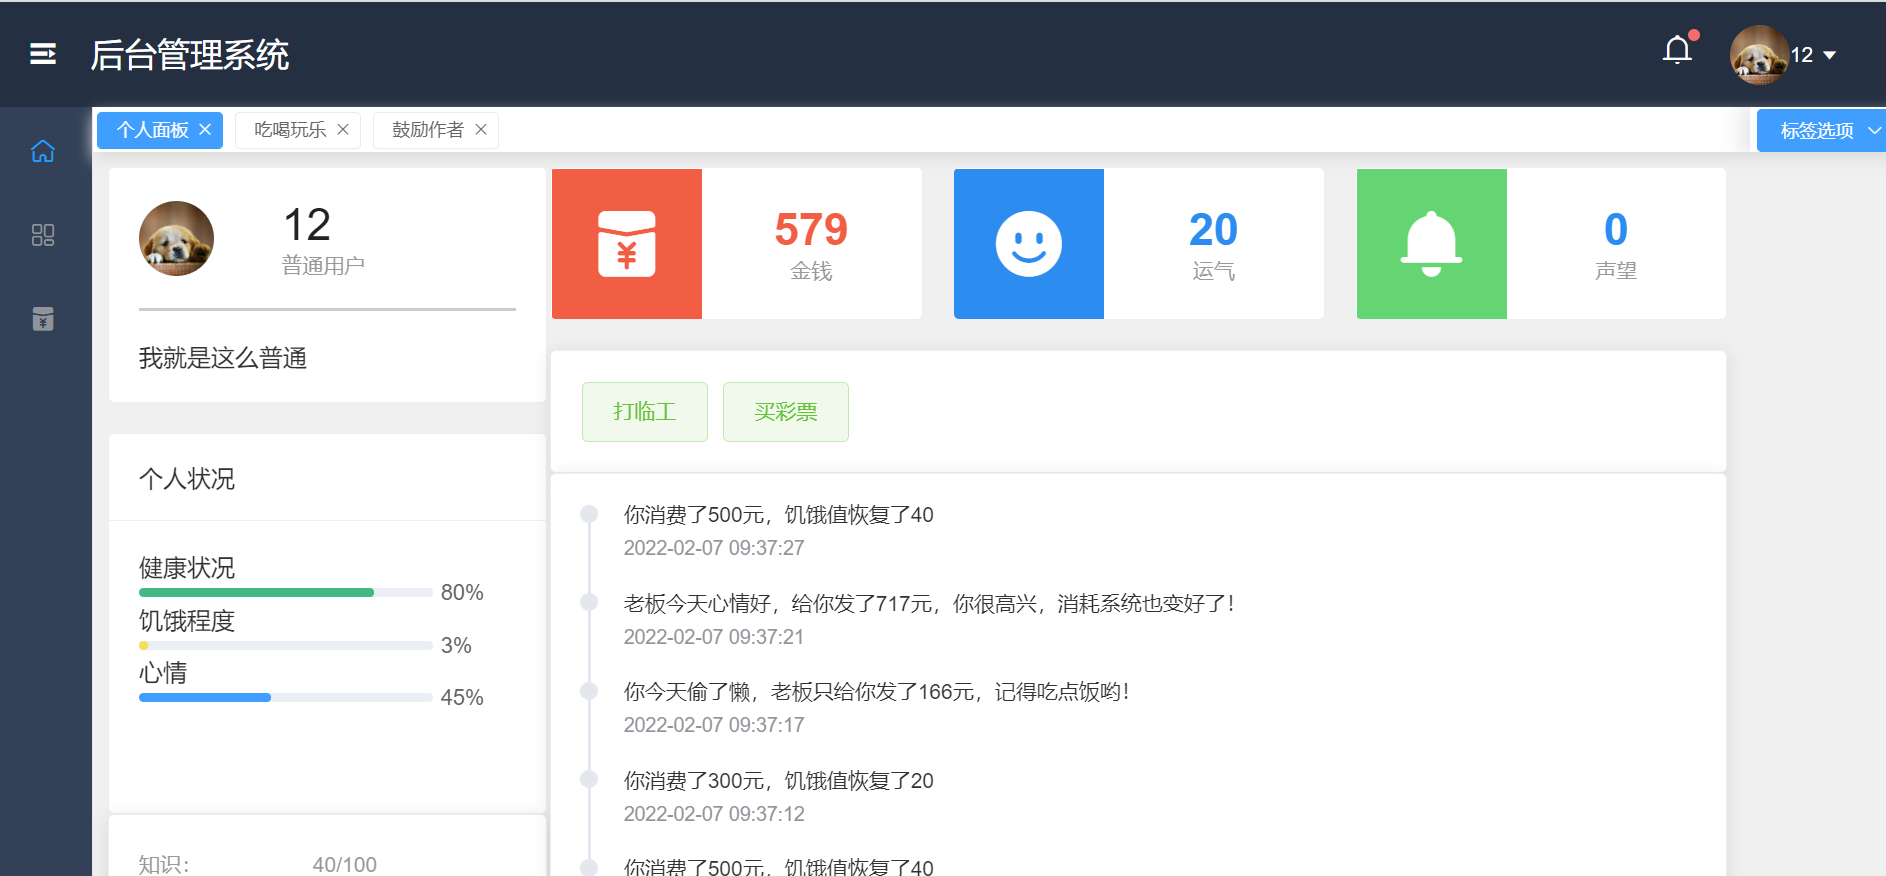Click the timeline dot beside 09:37:21 entry
The image size is (1886, 876).
589,602
